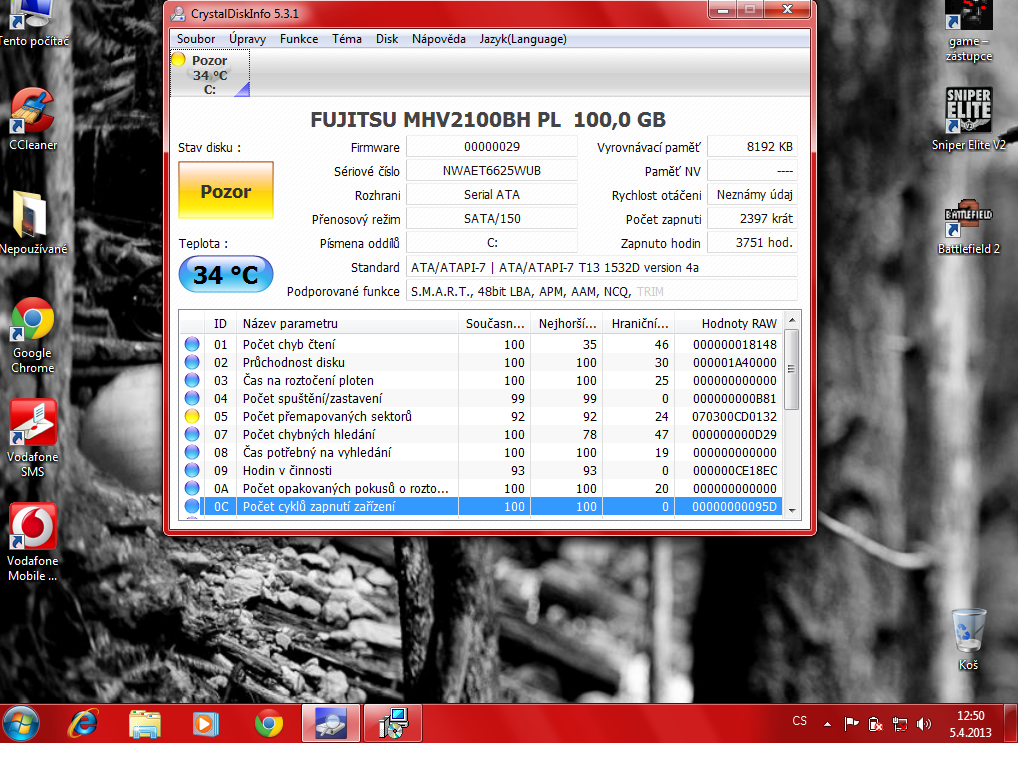Screen dimensions: 1024x768
Task: Click the blue status dot for ID 09
Action: (x=192, y=470)
